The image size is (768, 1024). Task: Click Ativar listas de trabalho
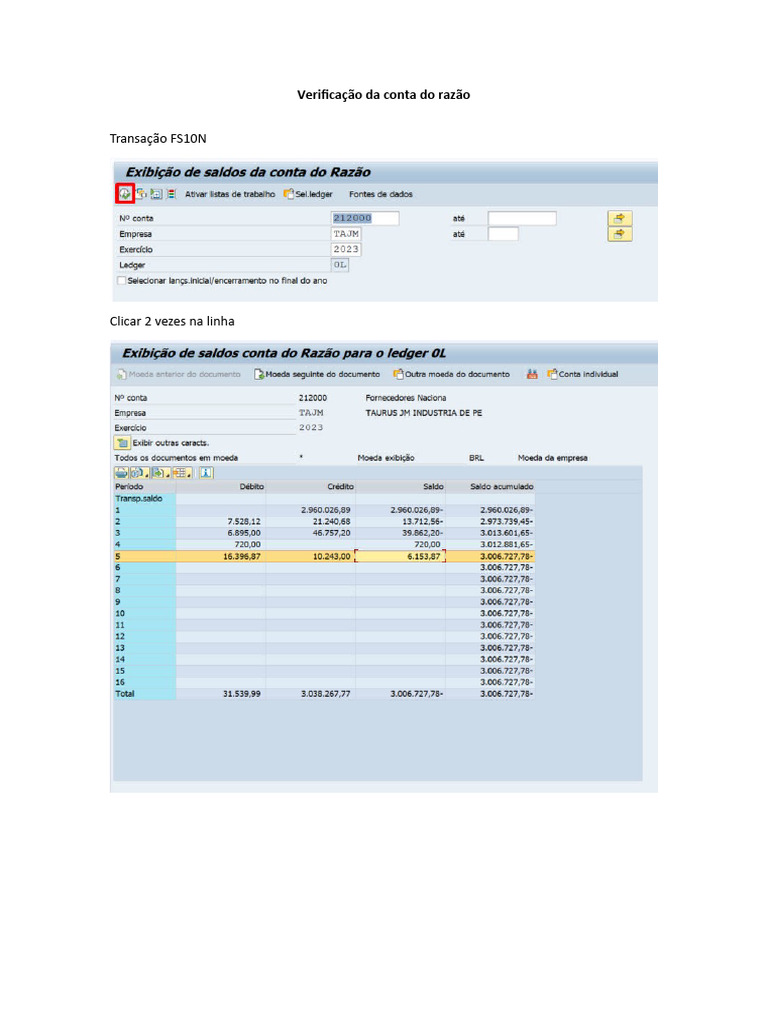coord(230,194)
